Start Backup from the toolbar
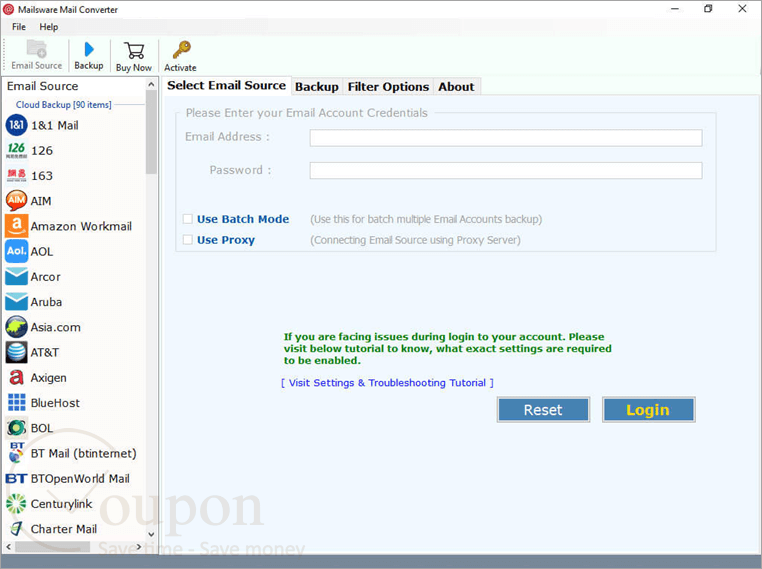762x569 pixels. pyautogui.click(x=89, y=55)
